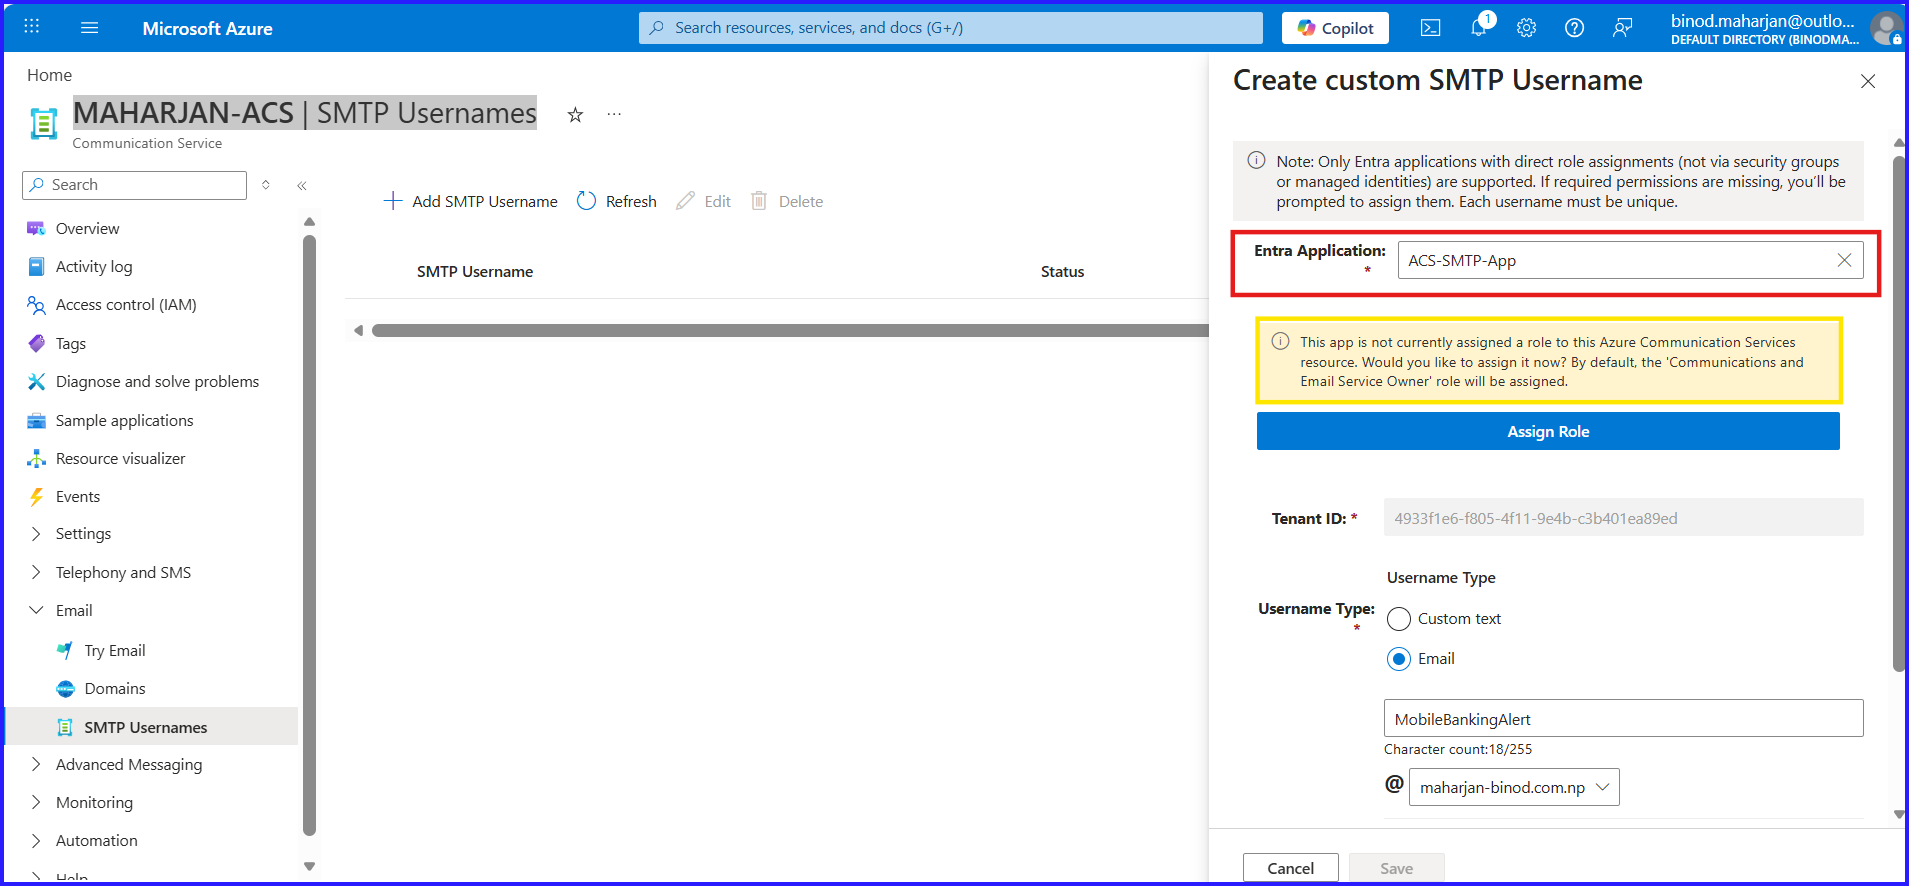This screenshot has width=1909, height=886.
Task: Click the Tenant ID field
Action: point(1623,518)
